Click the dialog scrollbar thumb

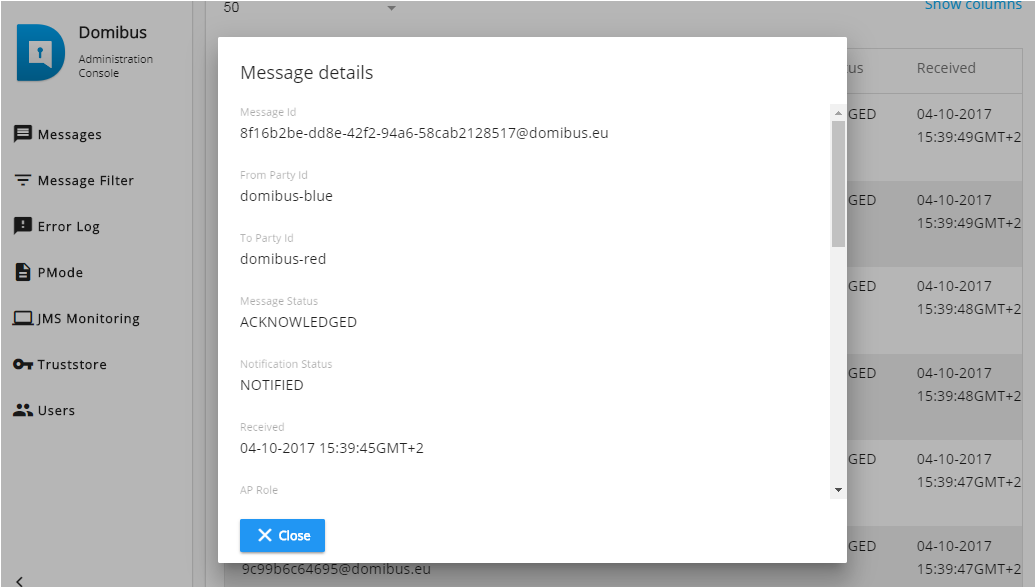[838, 183]
